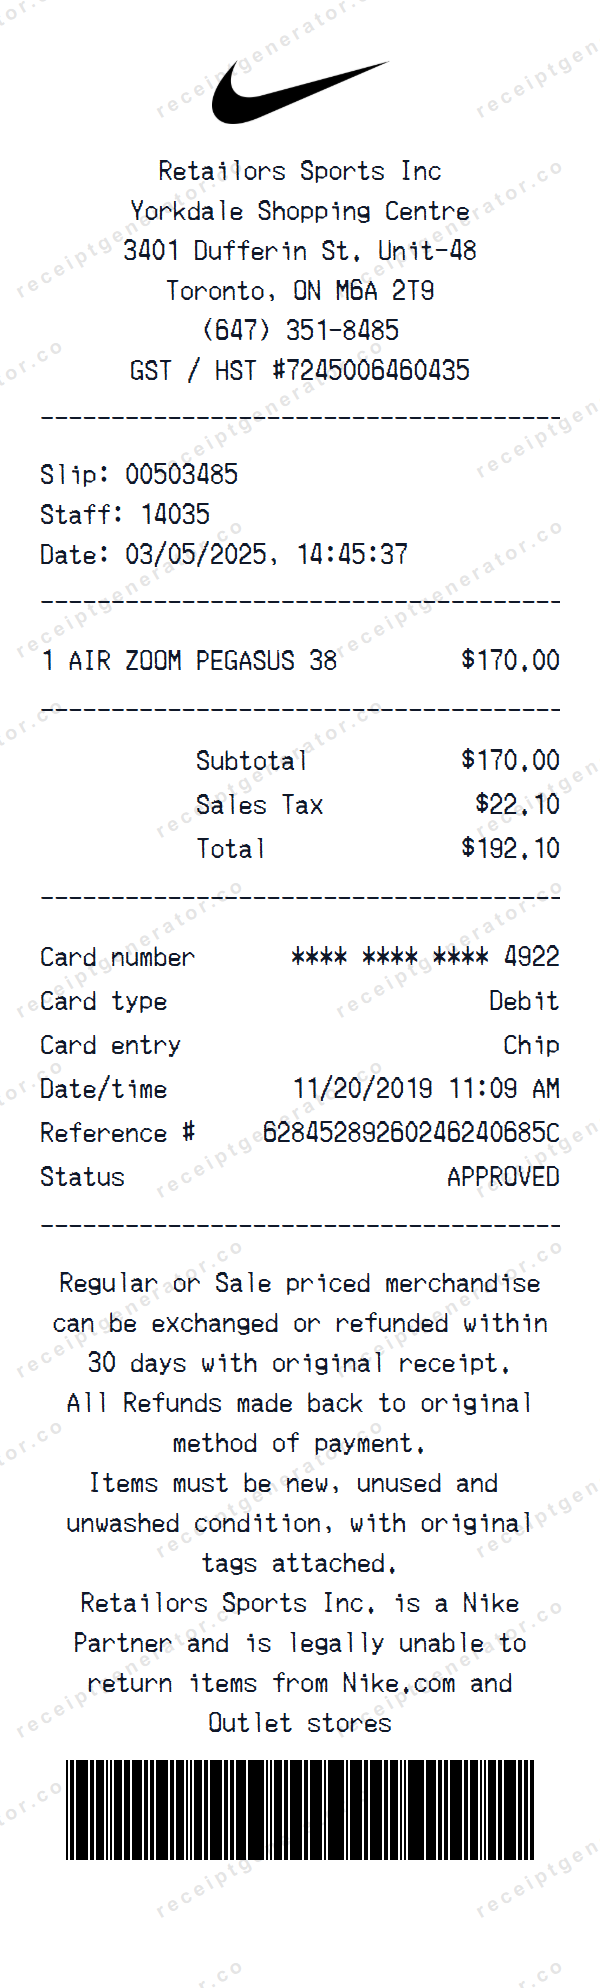Click the Sales Tax amount $22.10

(x=517, y=804)
